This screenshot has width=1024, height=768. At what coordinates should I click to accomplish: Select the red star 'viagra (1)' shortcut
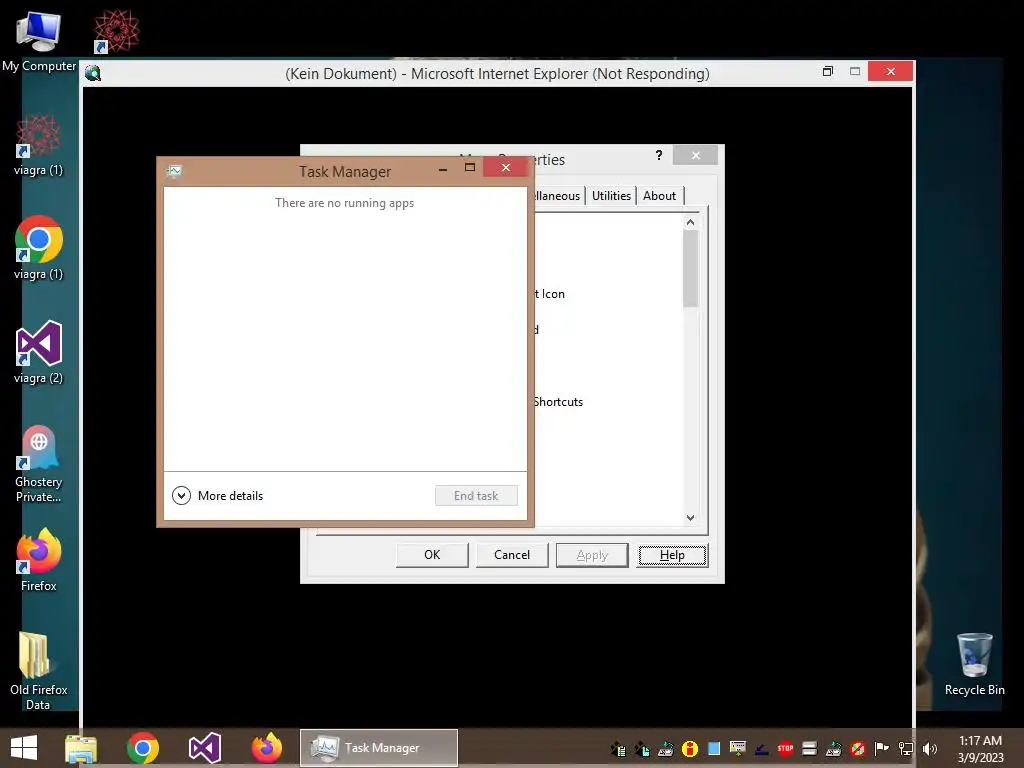tap(39, 145)
